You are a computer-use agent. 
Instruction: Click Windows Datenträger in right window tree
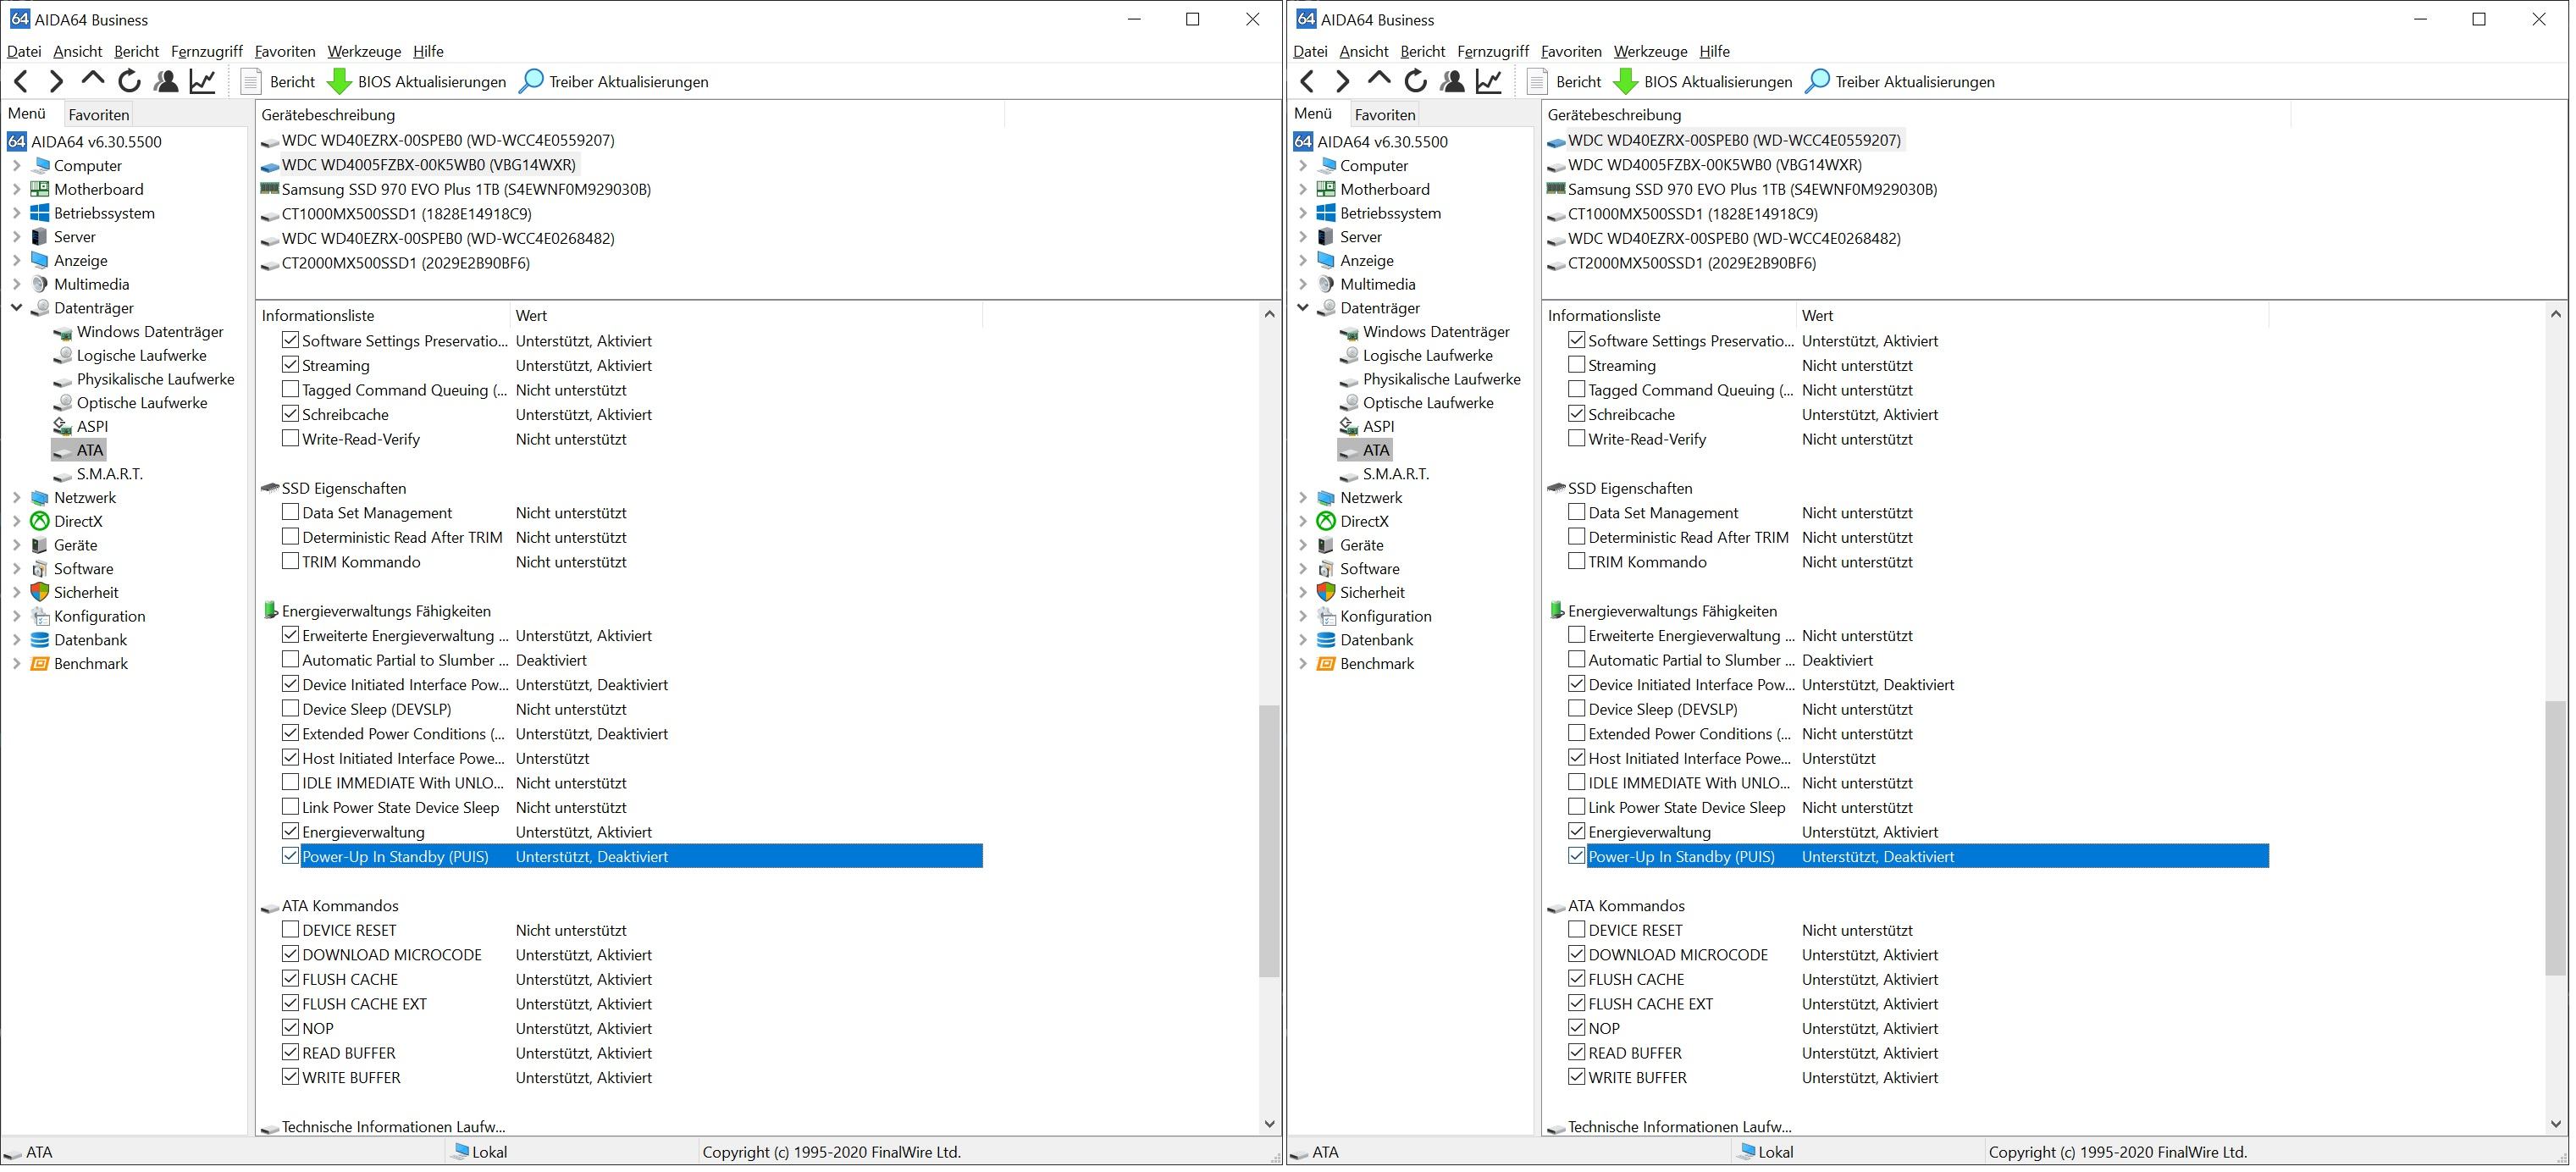pyautogui.click(x=1436, y=333)
